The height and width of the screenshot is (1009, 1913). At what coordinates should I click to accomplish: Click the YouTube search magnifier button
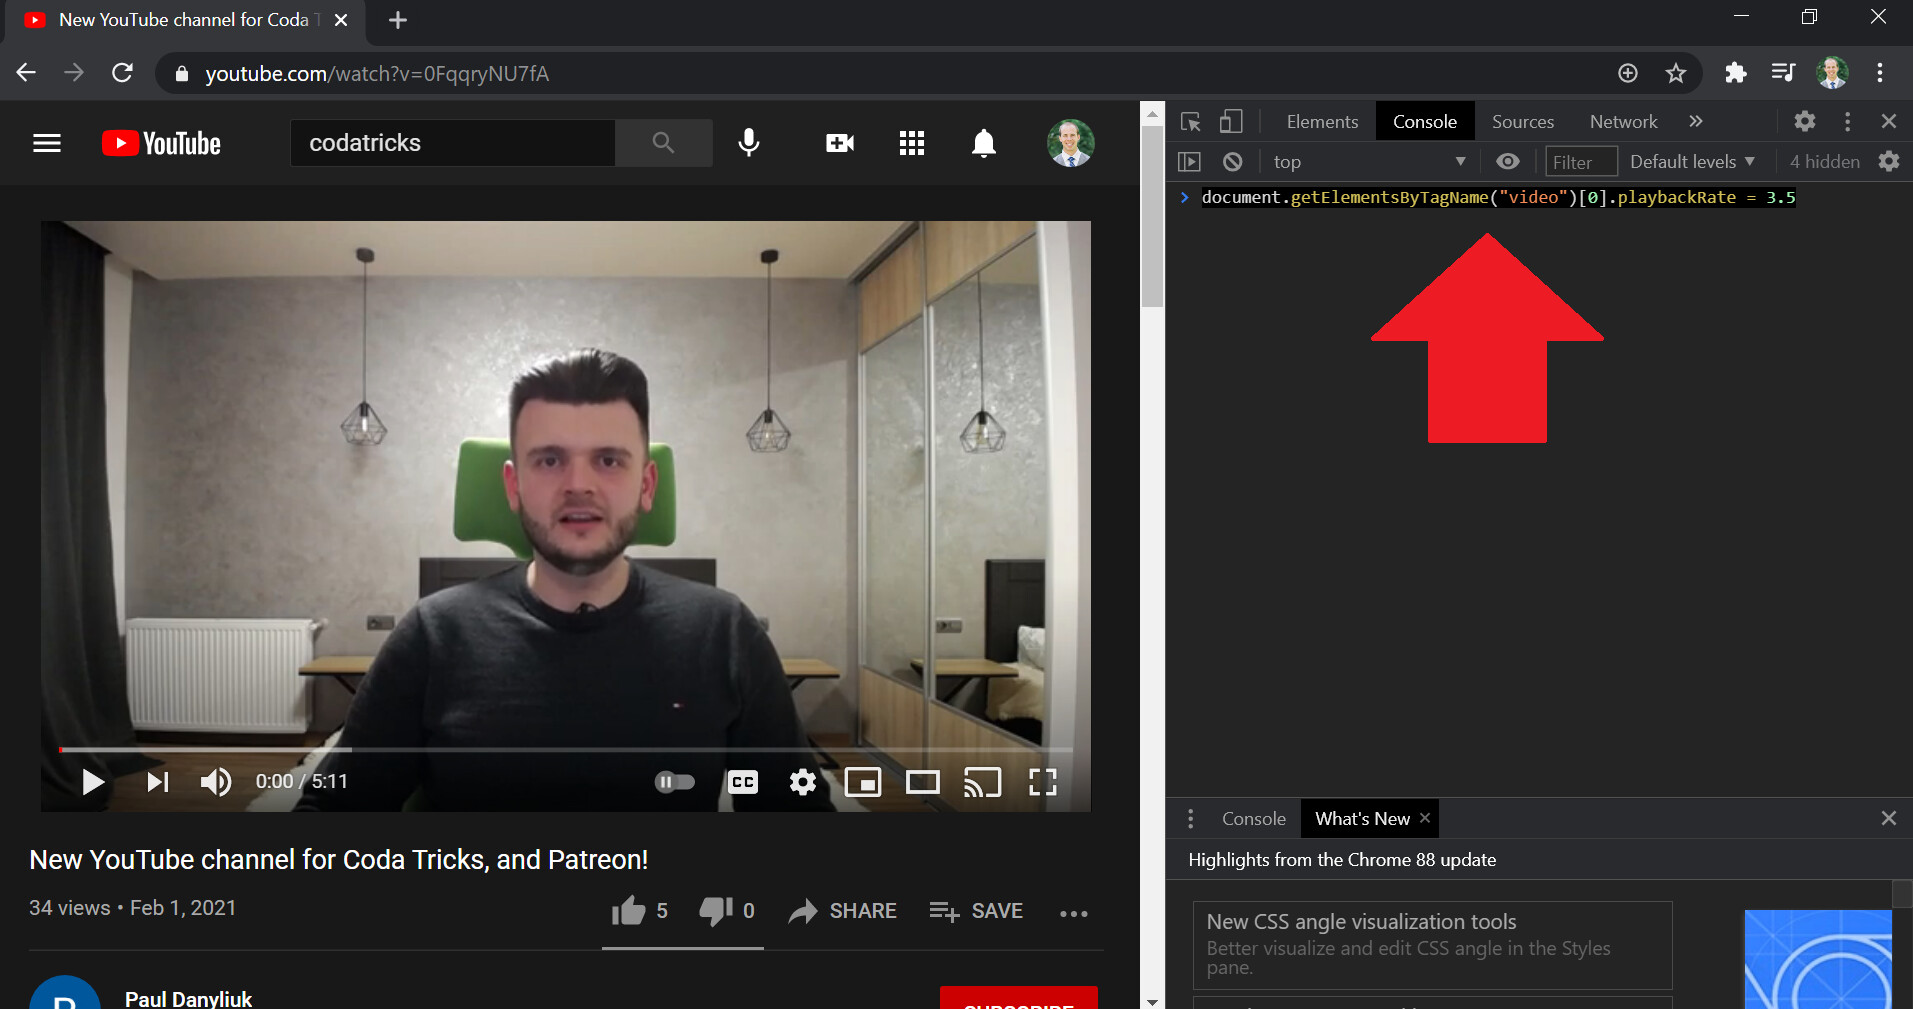click(x=663, y=143)
